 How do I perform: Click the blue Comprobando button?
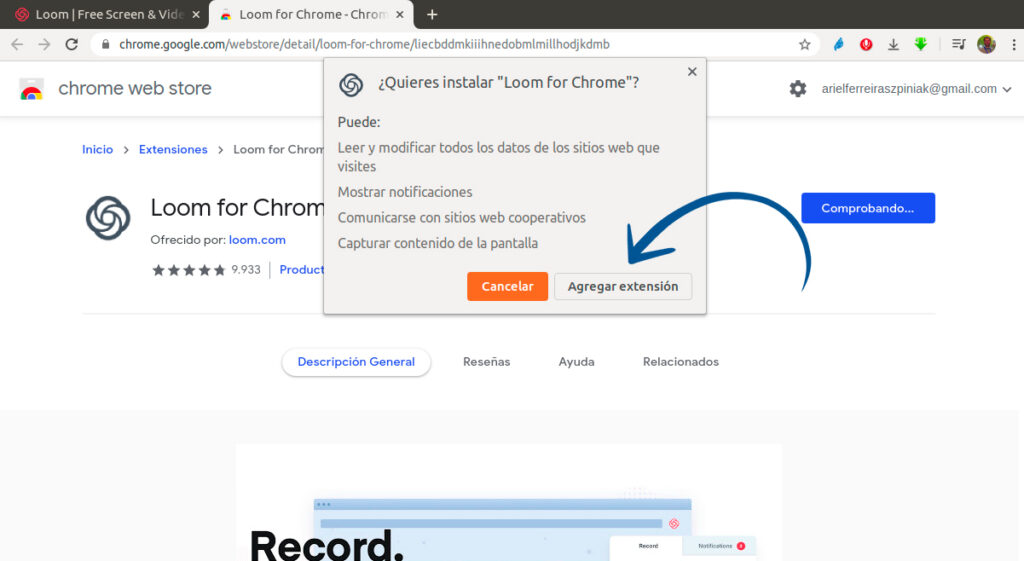(868, 208)
